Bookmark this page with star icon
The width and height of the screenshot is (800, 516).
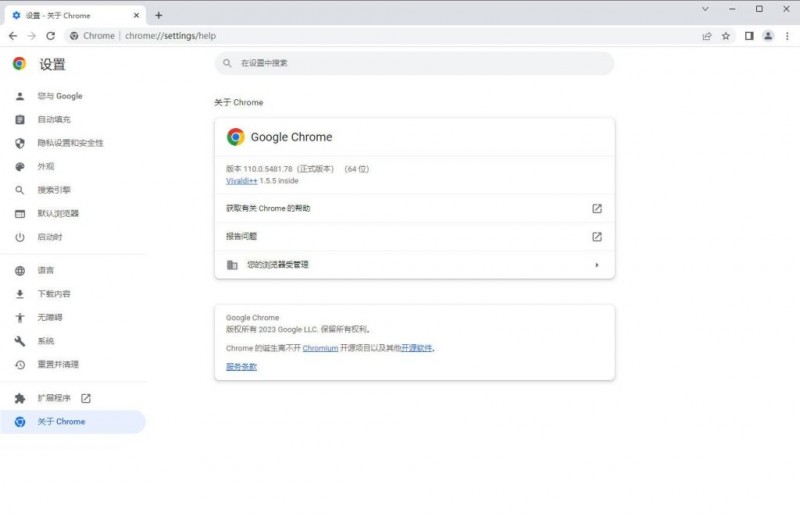tap(726, 35)
